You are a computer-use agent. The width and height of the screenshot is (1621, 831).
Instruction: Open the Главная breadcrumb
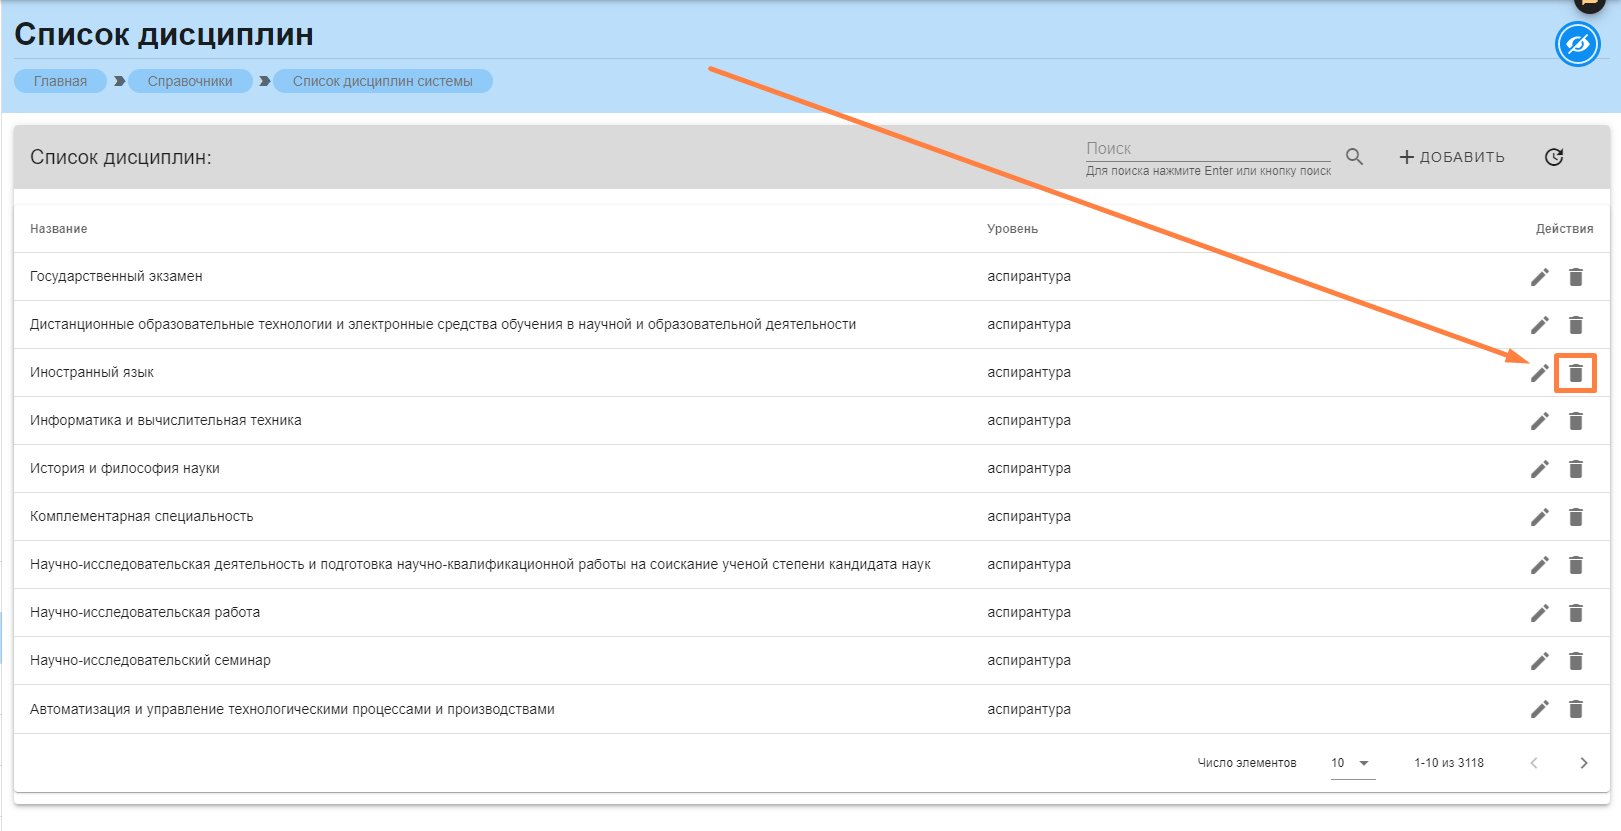pos(60,81)
